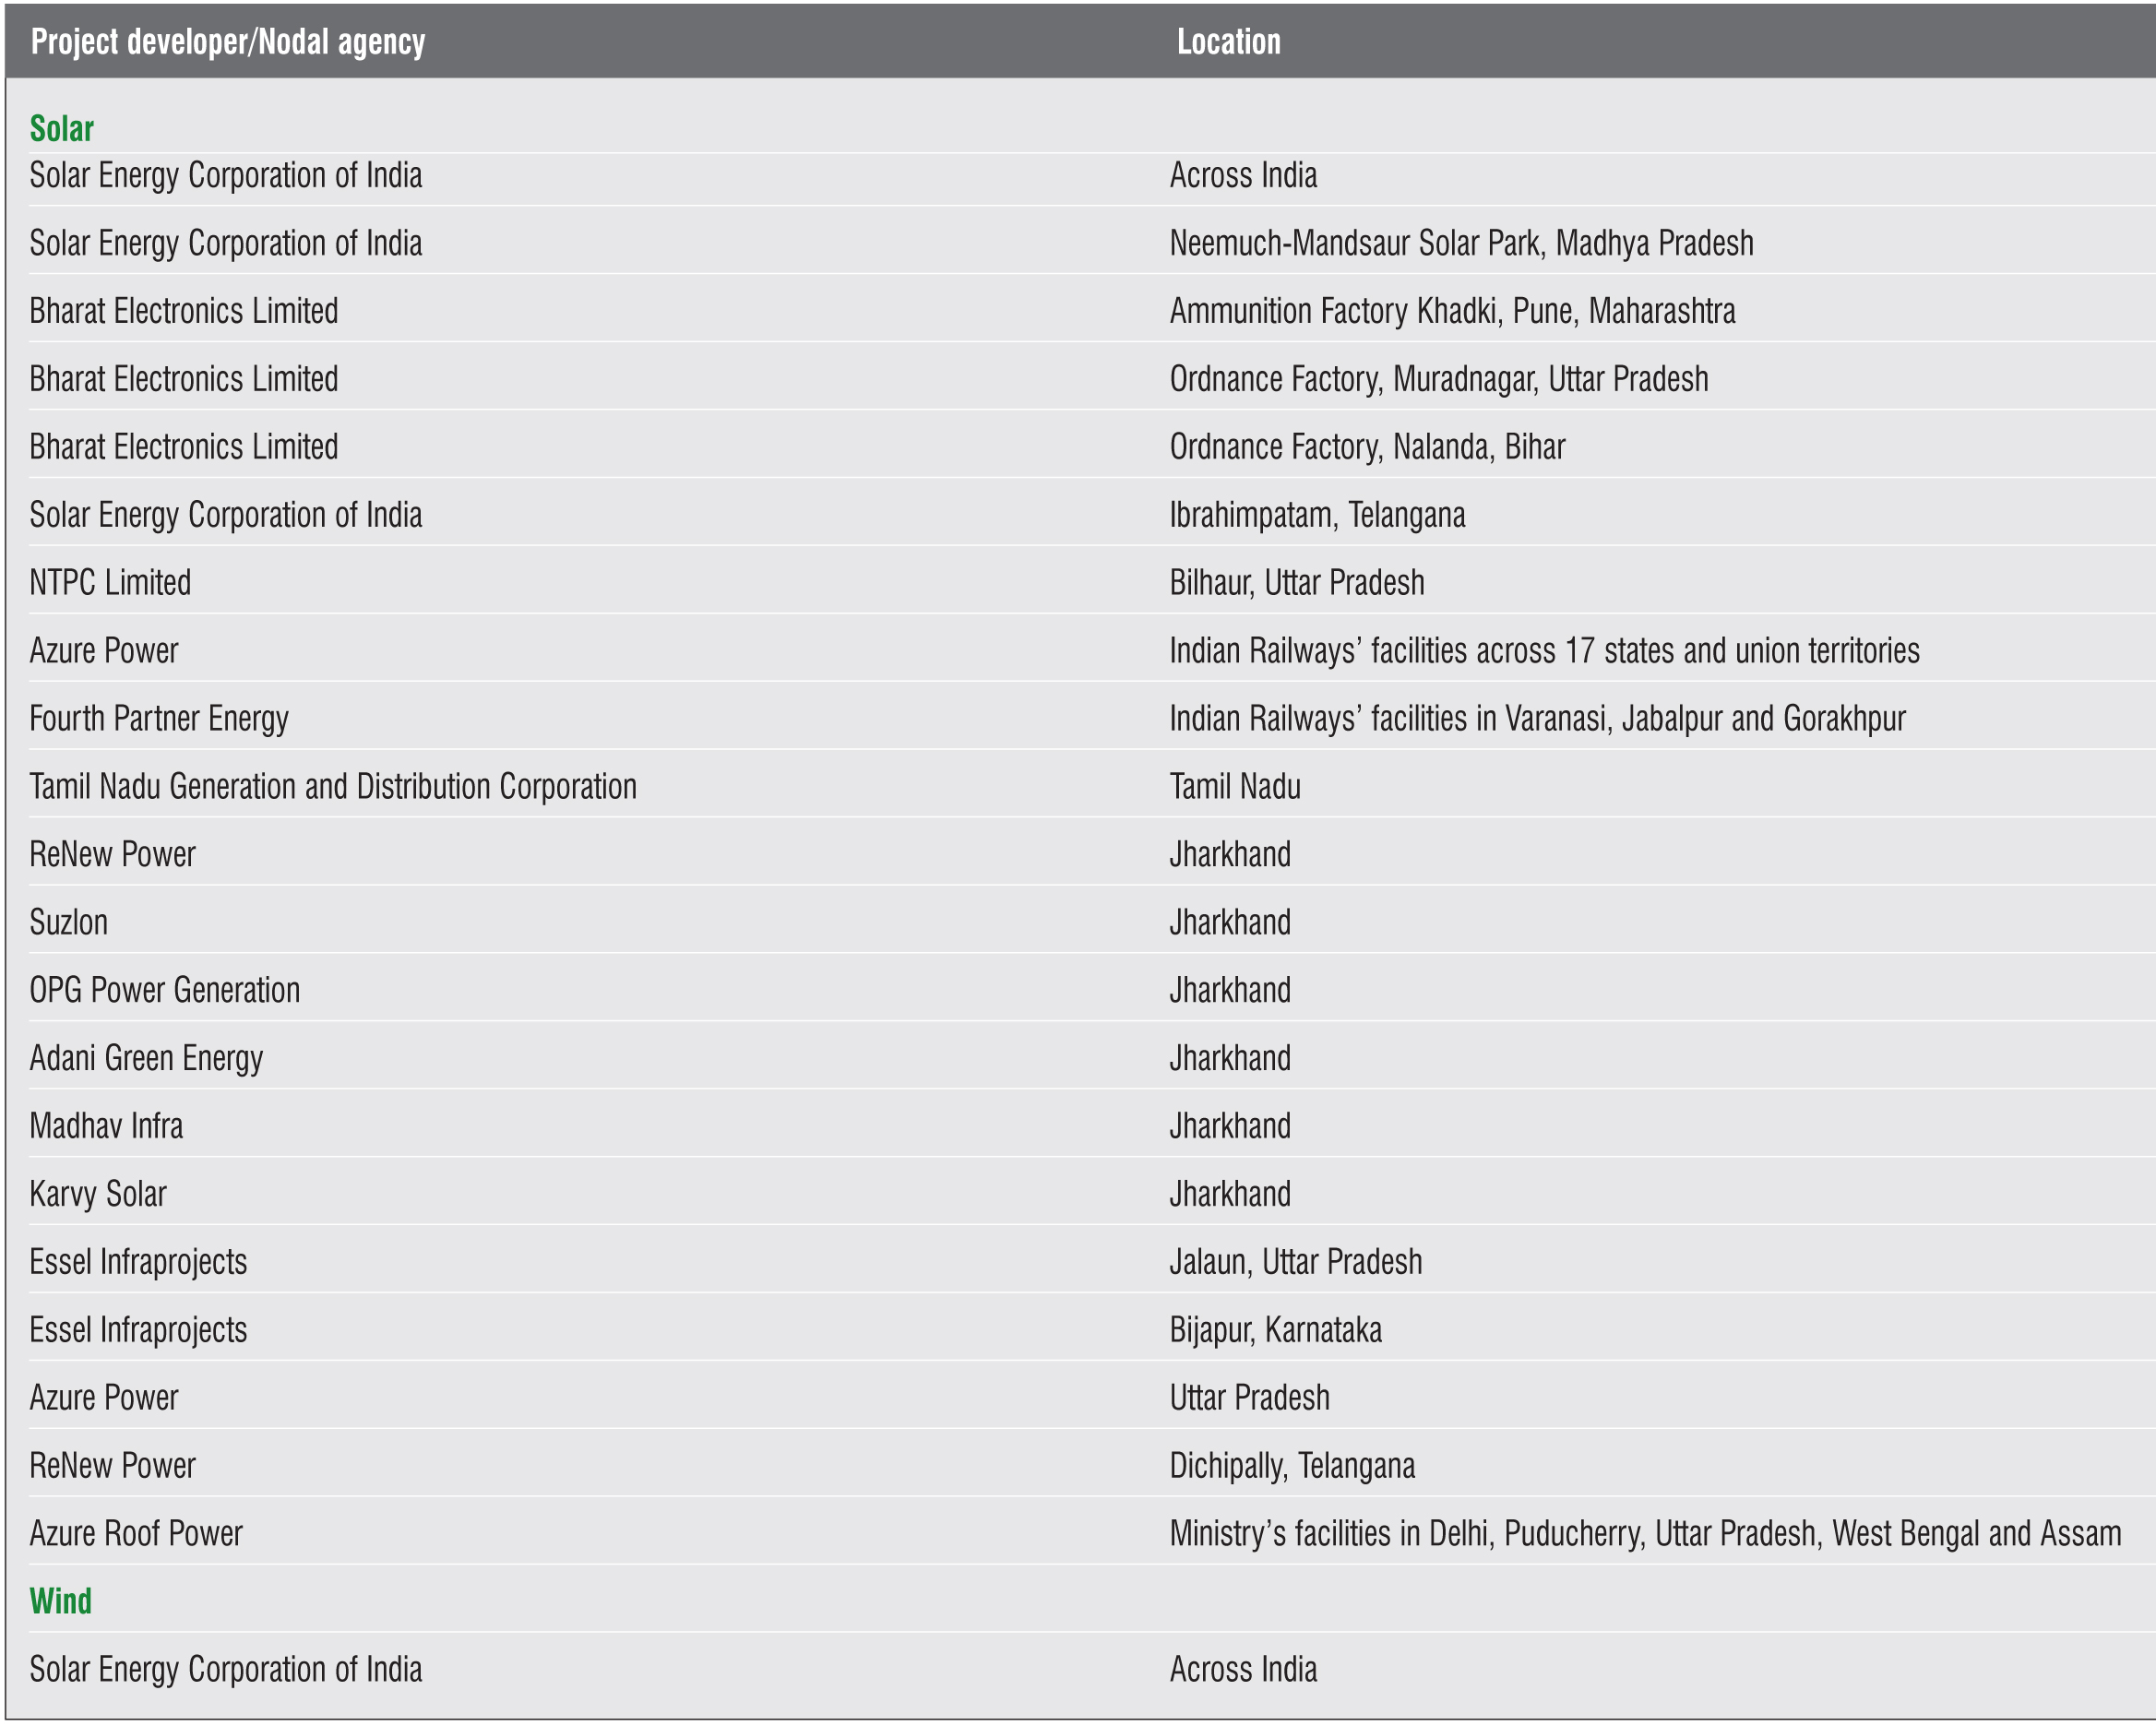Select the green Wind section heading
Viewport: 2156px width, 1726px height.
click(x=61, y=1601)
